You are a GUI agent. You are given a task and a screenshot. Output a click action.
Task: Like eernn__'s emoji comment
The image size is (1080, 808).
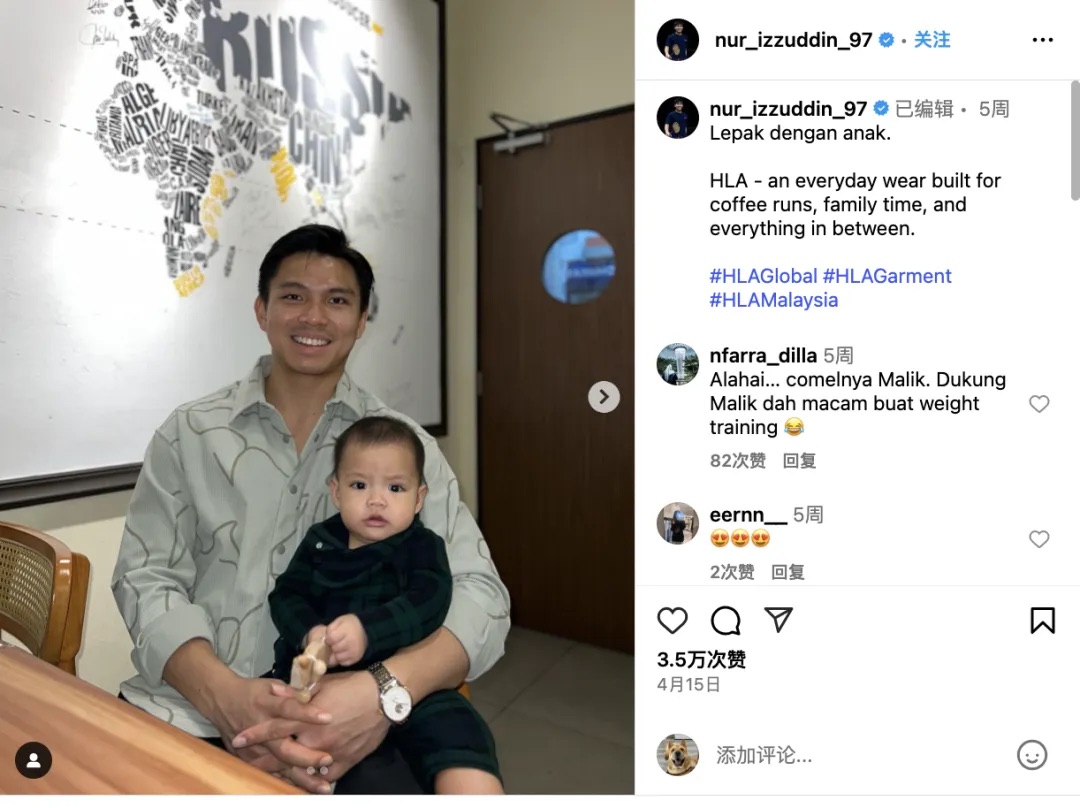[x=1039, y=539]
